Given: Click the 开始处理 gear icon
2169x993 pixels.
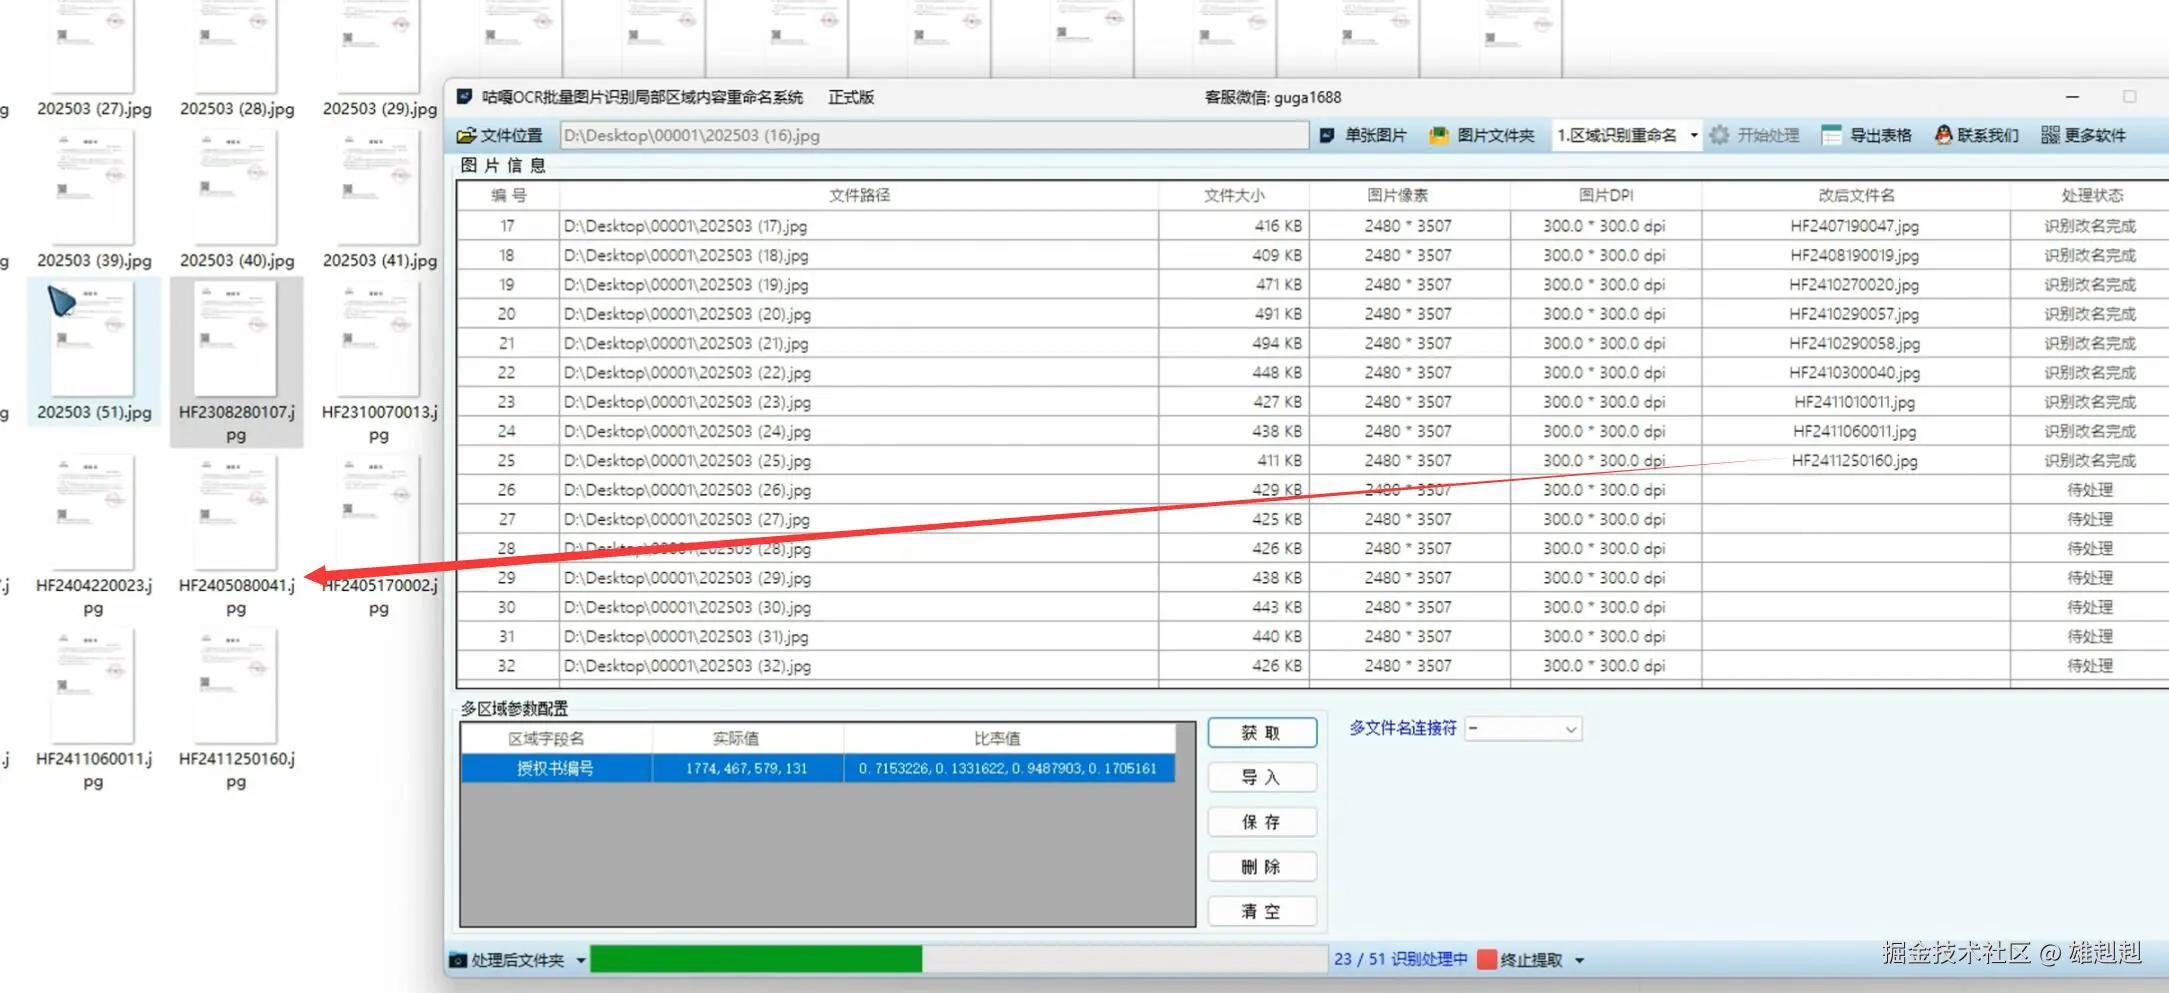Looking at the screenshot, I should 1719,135.
